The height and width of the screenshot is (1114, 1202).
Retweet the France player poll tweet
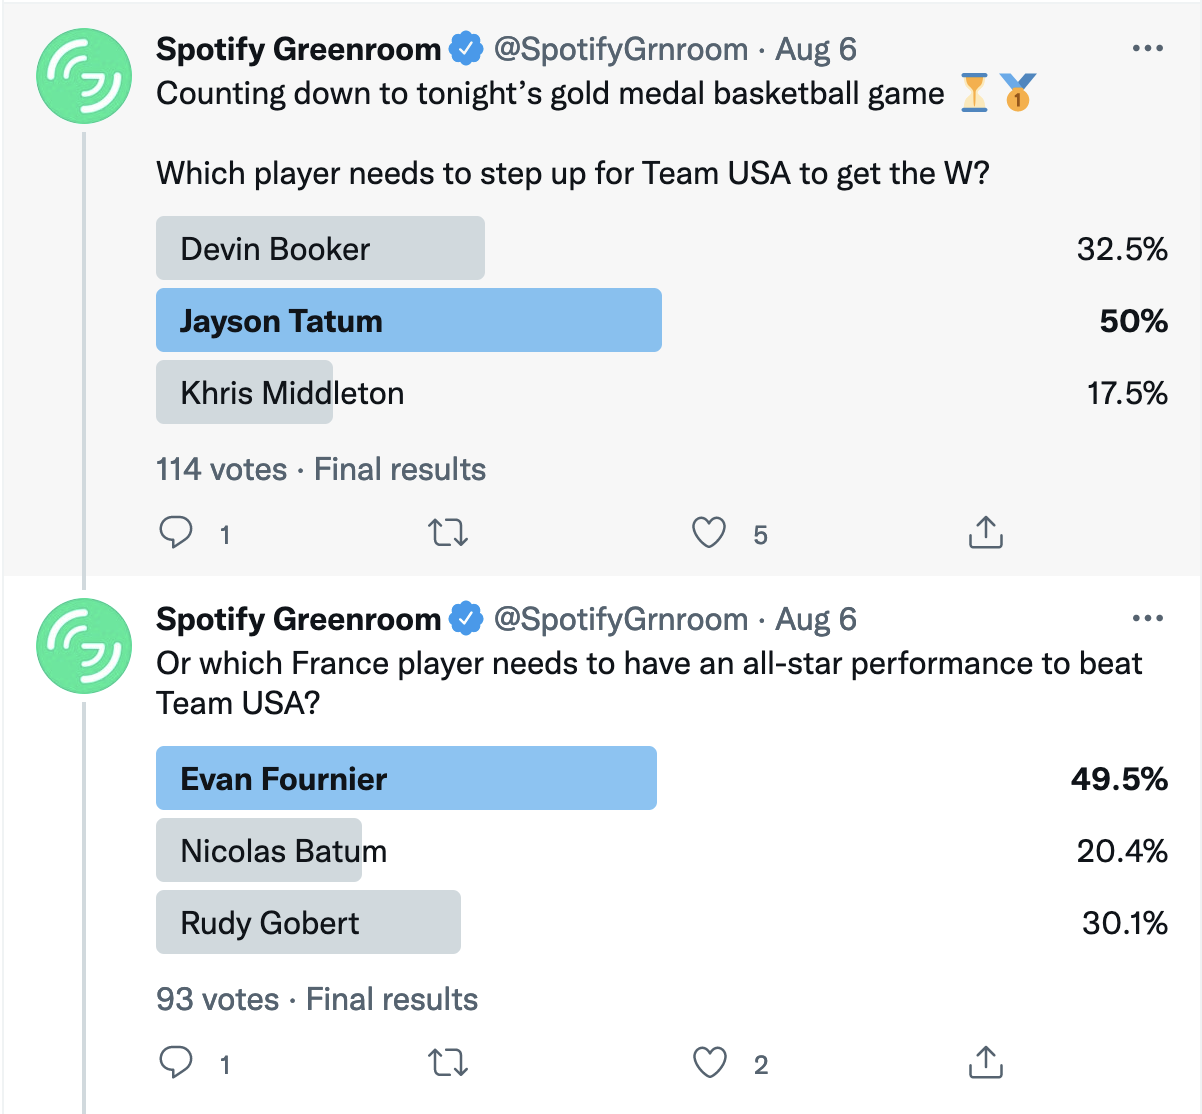(x=448, y=1063)
